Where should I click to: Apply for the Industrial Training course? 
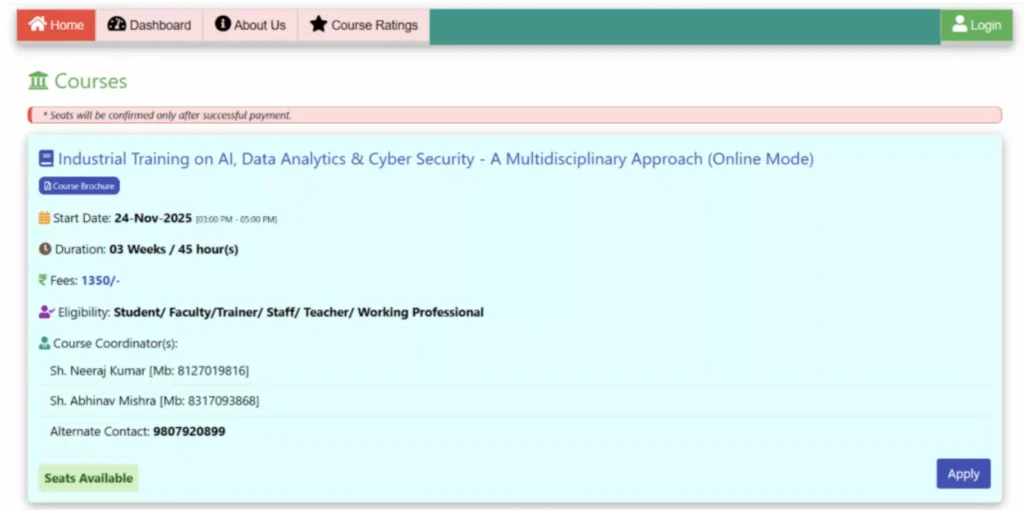point(963,474)
